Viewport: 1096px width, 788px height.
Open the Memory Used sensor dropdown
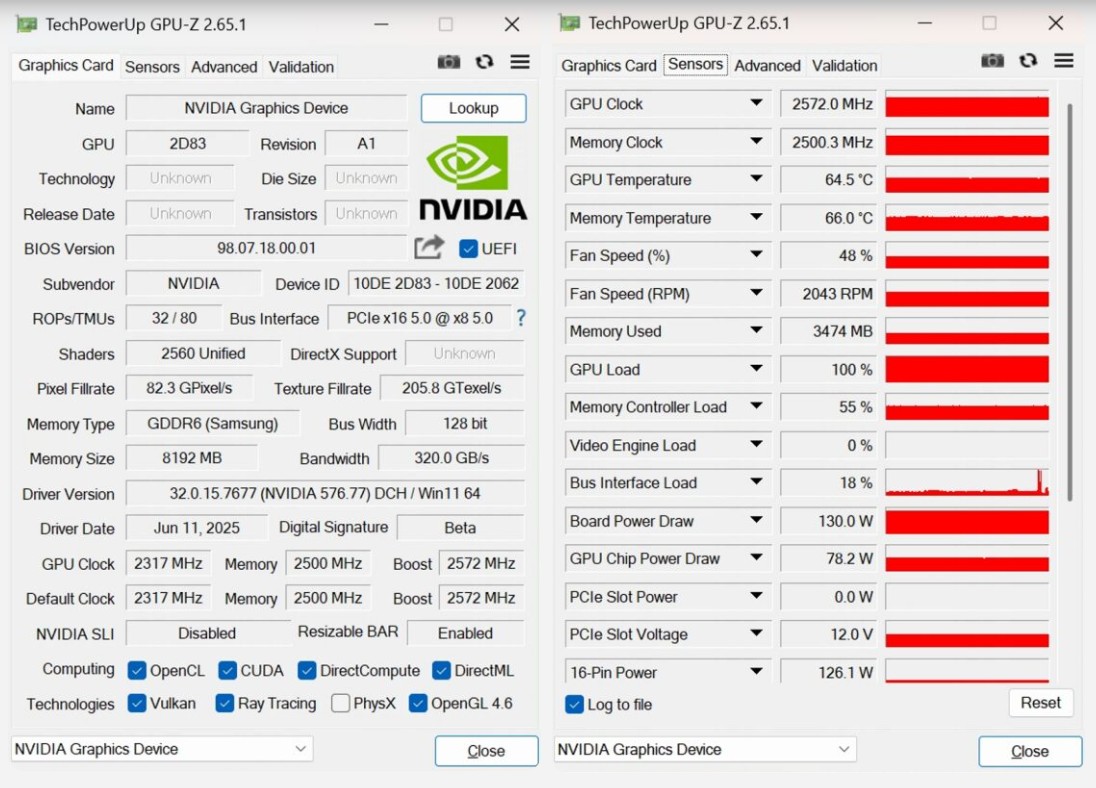pyautogui.click(x=756, y=330)
